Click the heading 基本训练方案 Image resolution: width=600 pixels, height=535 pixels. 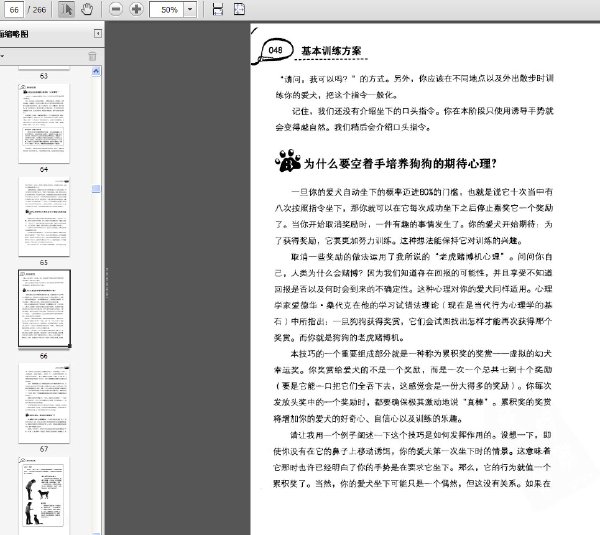331,51
